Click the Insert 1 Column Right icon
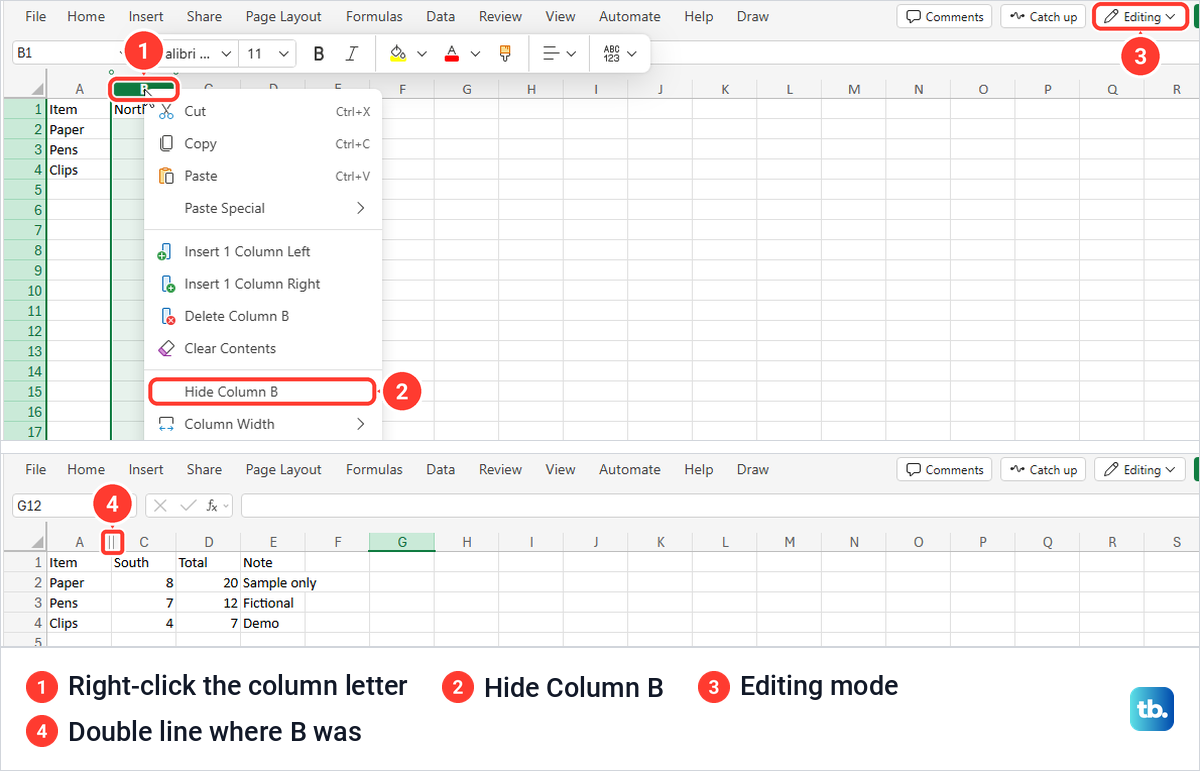1200x771 pixels. tap(166, 284)
